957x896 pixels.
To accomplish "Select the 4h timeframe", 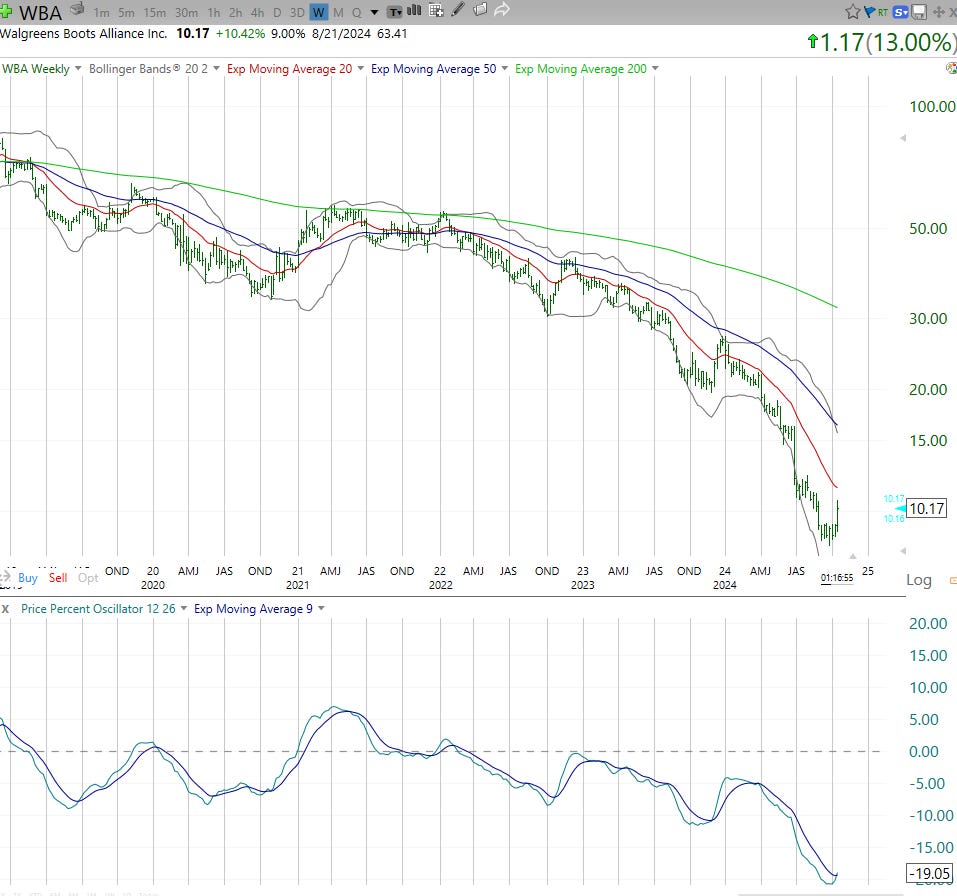I will tap(258, 12).
